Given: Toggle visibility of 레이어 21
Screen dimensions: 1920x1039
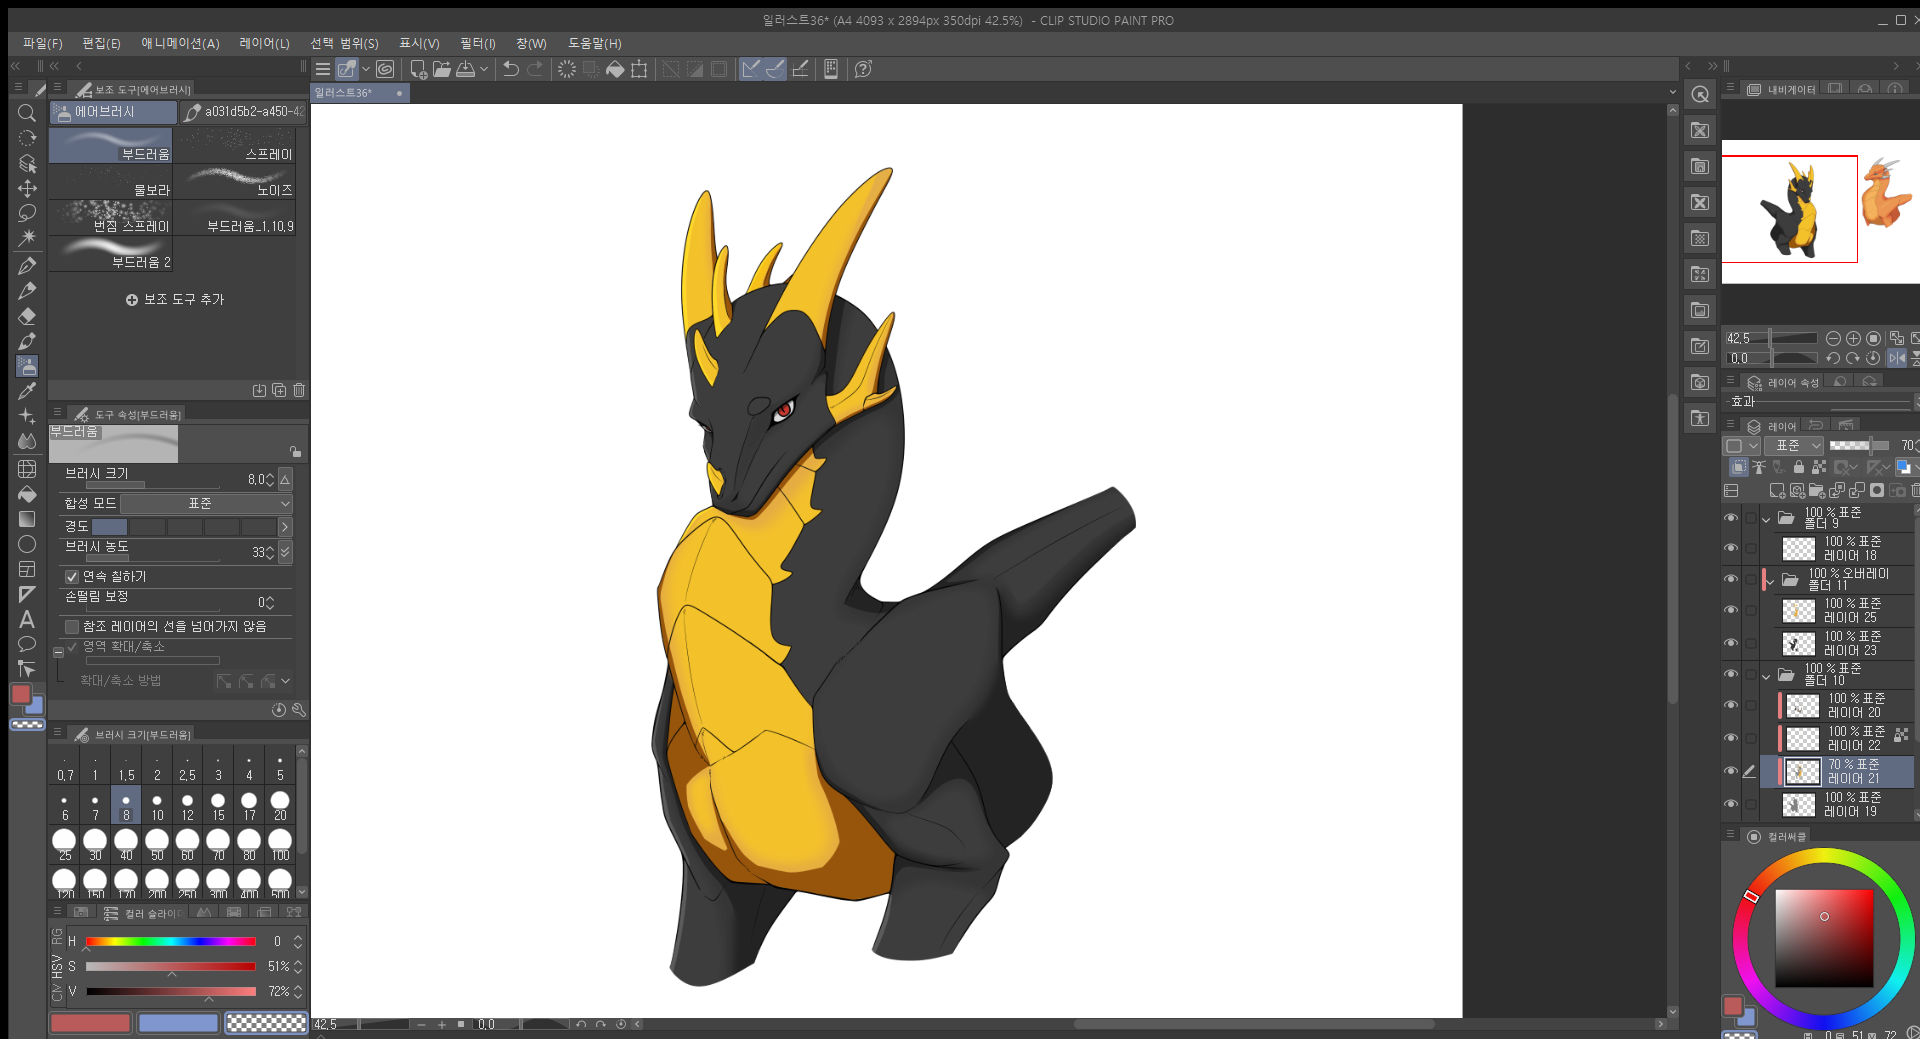Looking at the screenshot, I should tap(1731, 771).
